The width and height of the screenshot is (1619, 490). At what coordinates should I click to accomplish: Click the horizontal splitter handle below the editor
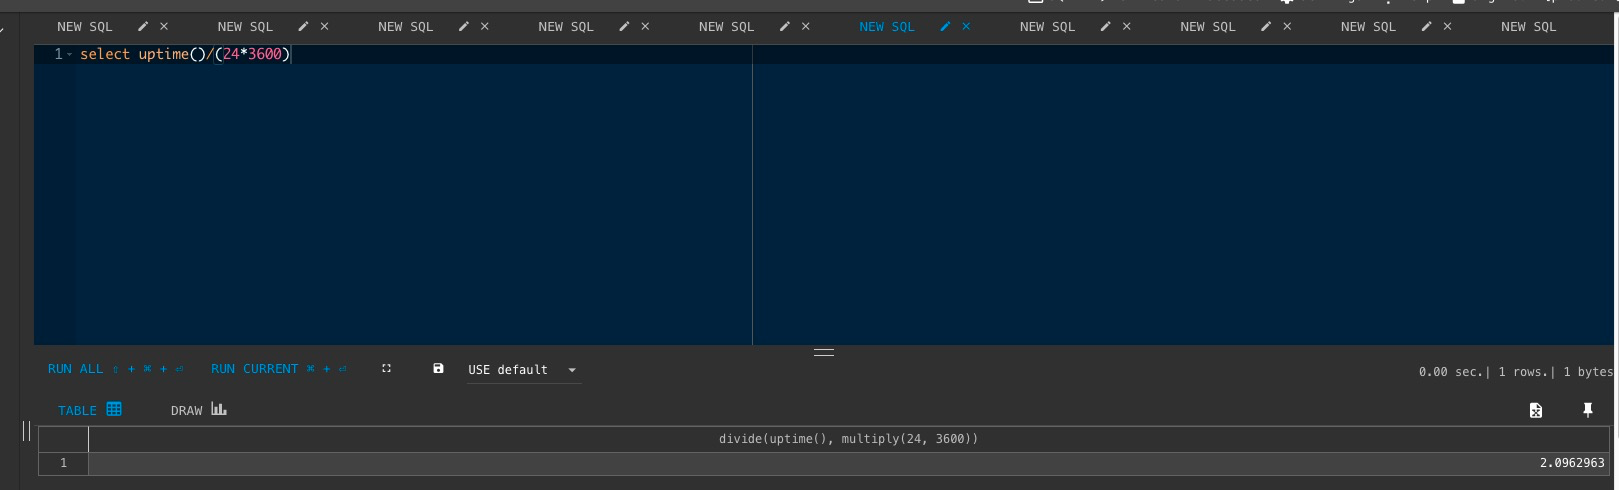point(824,352)
